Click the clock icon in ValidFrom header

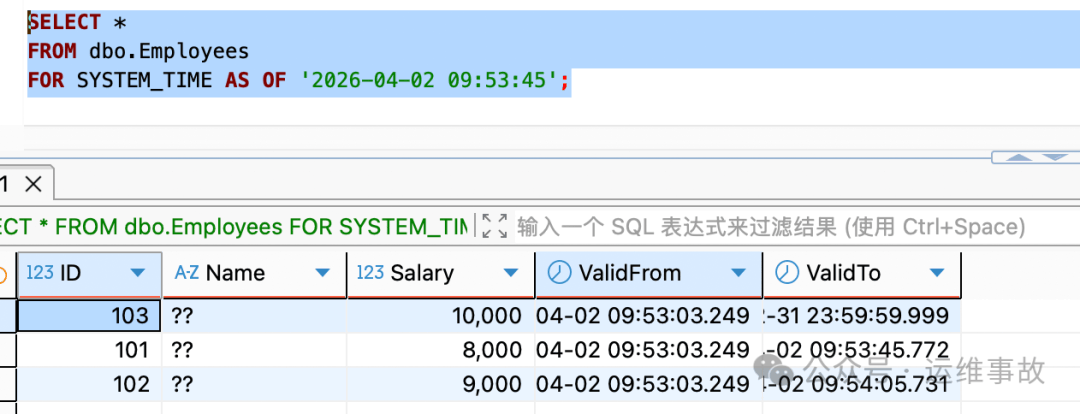(561, 273)
